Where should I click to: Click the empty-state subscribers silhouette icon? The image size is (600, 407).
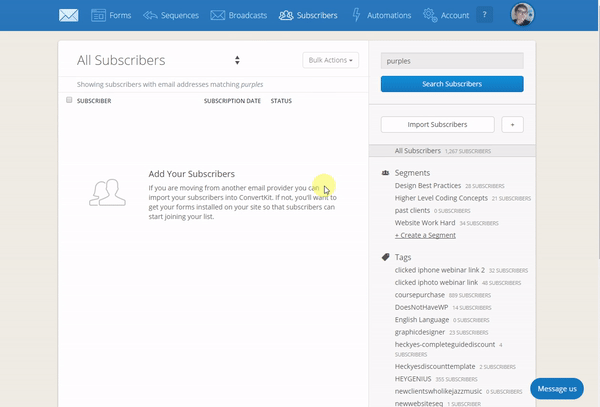[x=107, y=192]
